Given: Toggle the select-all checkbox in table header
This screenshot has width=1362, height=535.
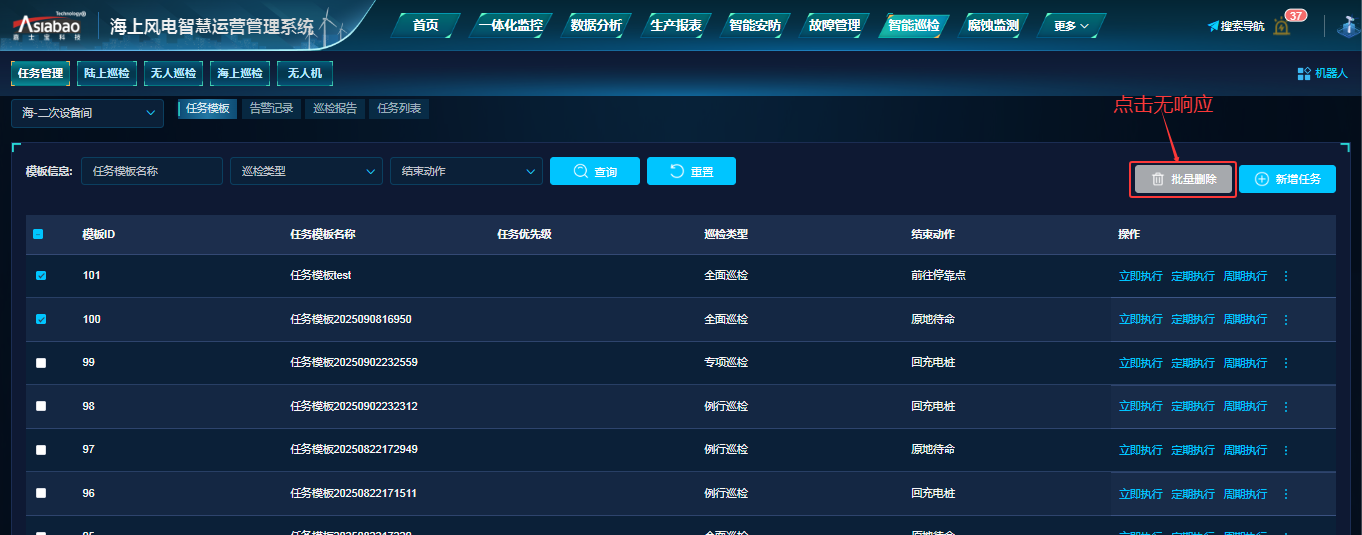Looking at the screenshot, I should [x=38, y=235].
